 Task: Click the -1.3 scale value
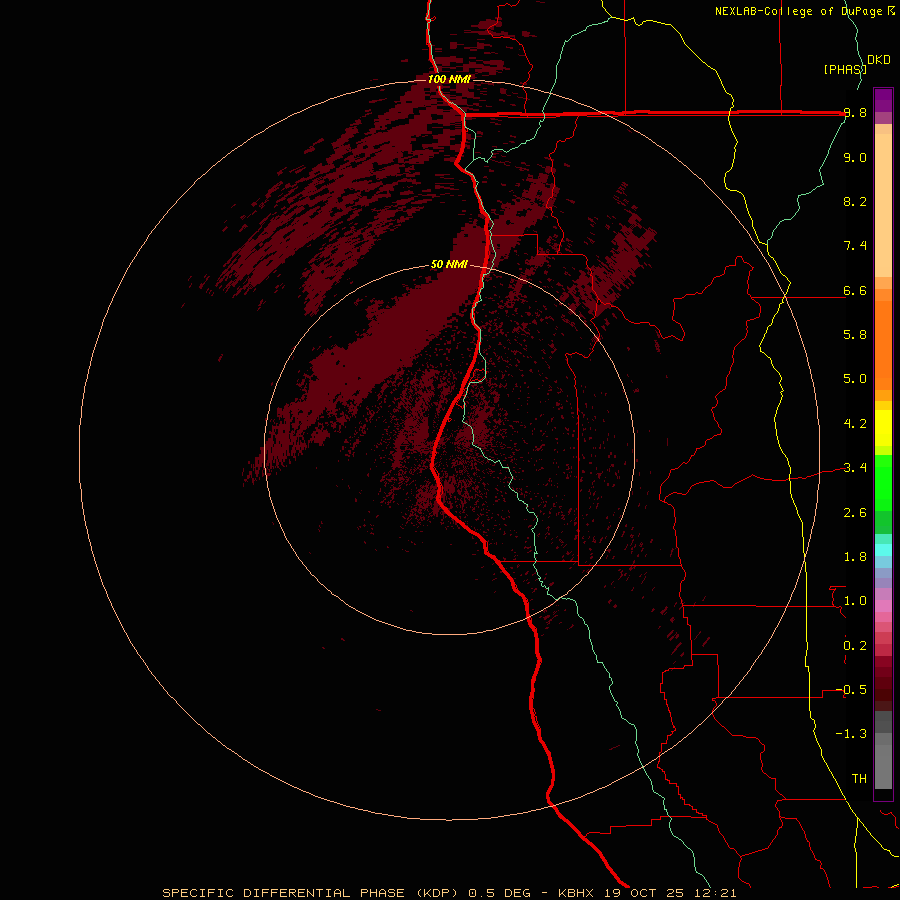851,734
